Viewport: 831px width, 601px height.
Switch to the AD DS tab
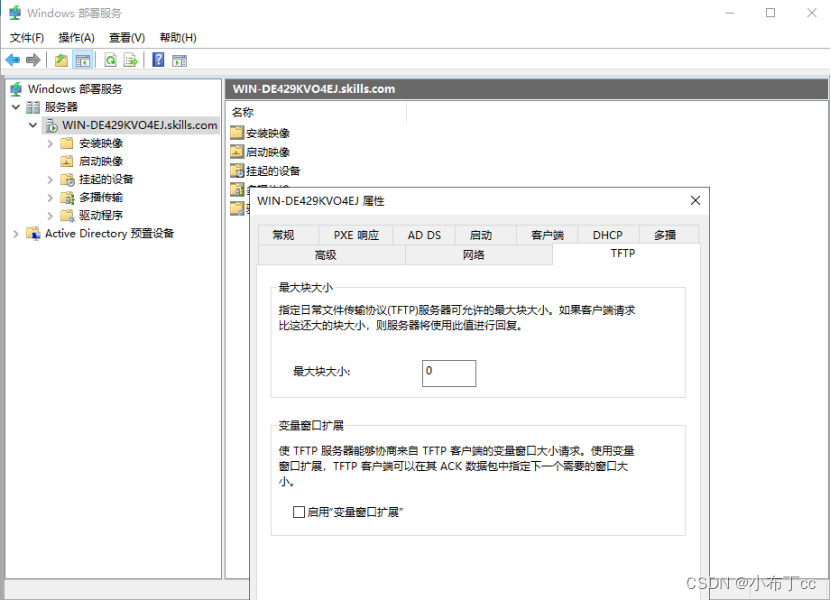pyautogui.click(x=425, y=235)
